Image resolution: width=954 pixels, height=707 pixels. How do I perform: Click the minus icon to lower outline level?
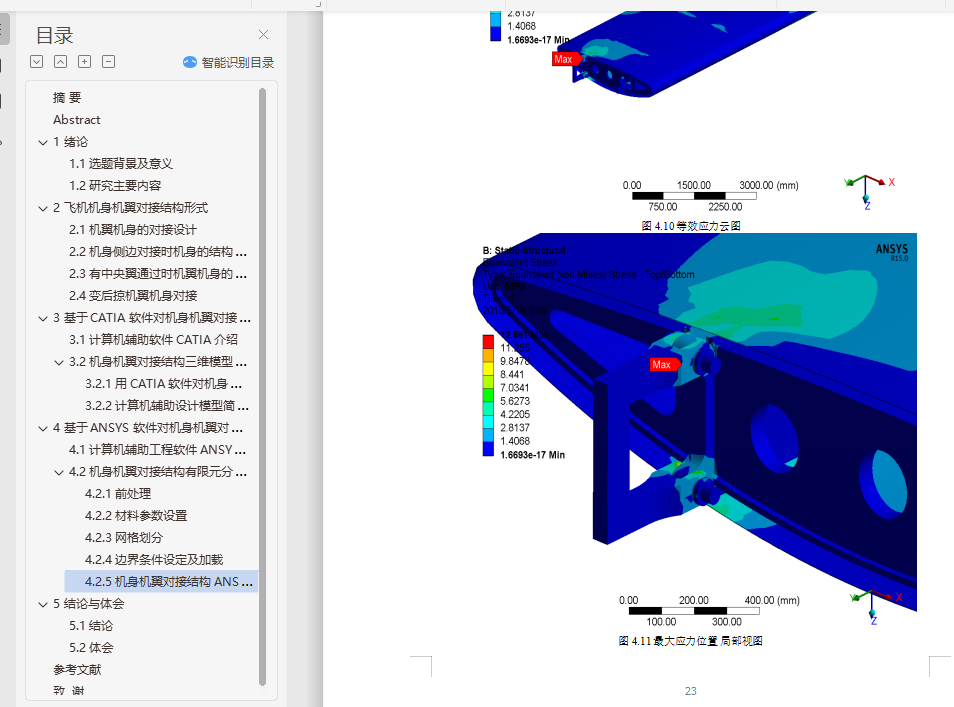(x=108, y=61)
